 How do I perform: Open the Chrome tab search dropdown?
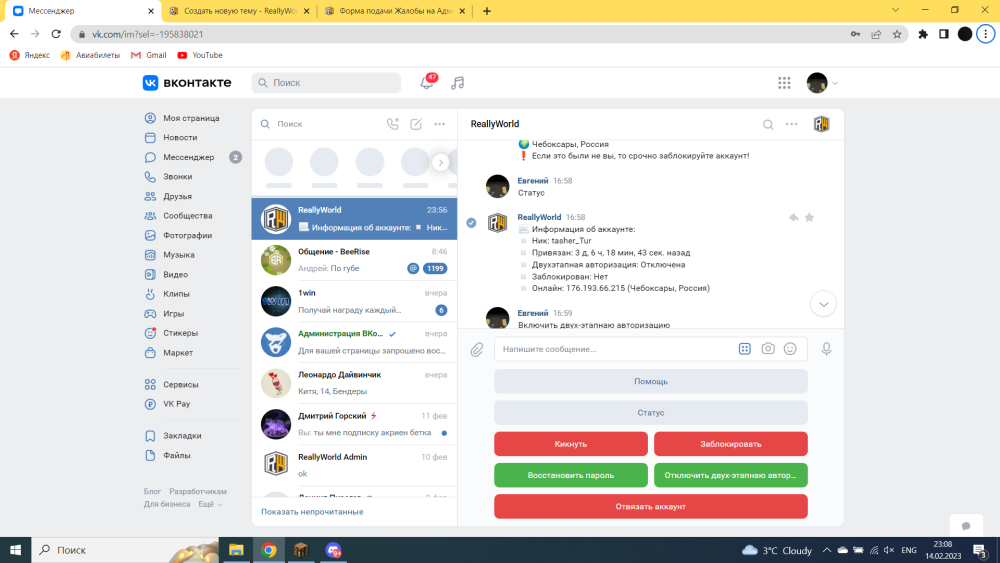pos(895,10)
